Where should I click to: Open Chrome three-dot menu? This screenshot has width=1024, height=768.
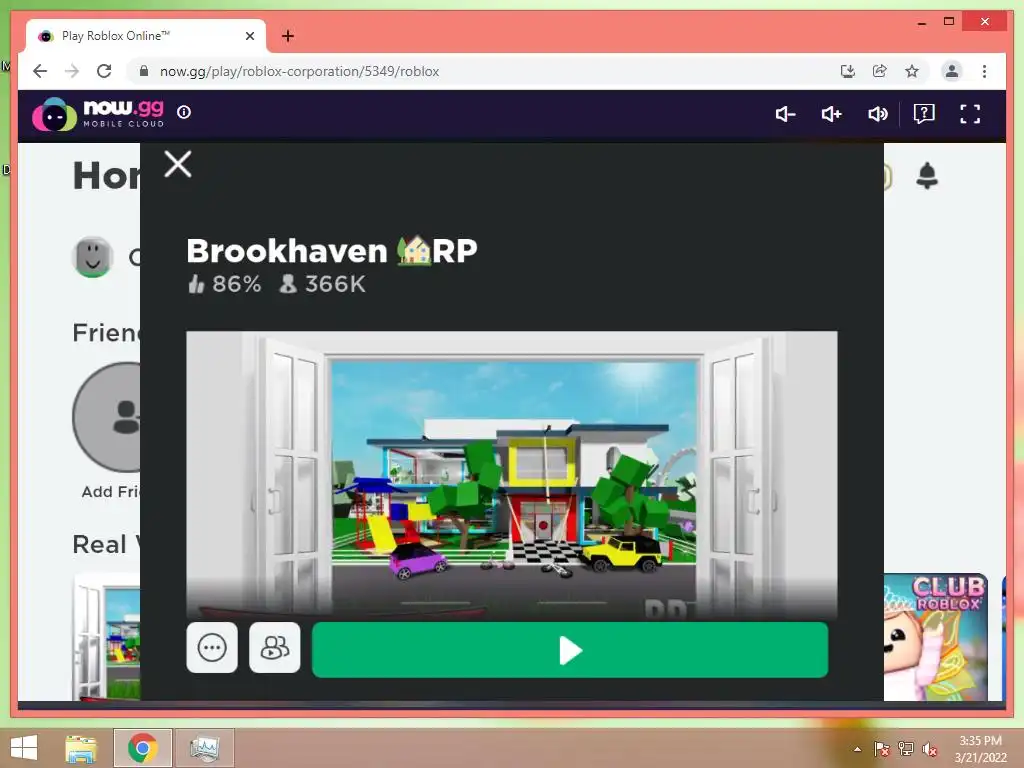pos(984,71)
